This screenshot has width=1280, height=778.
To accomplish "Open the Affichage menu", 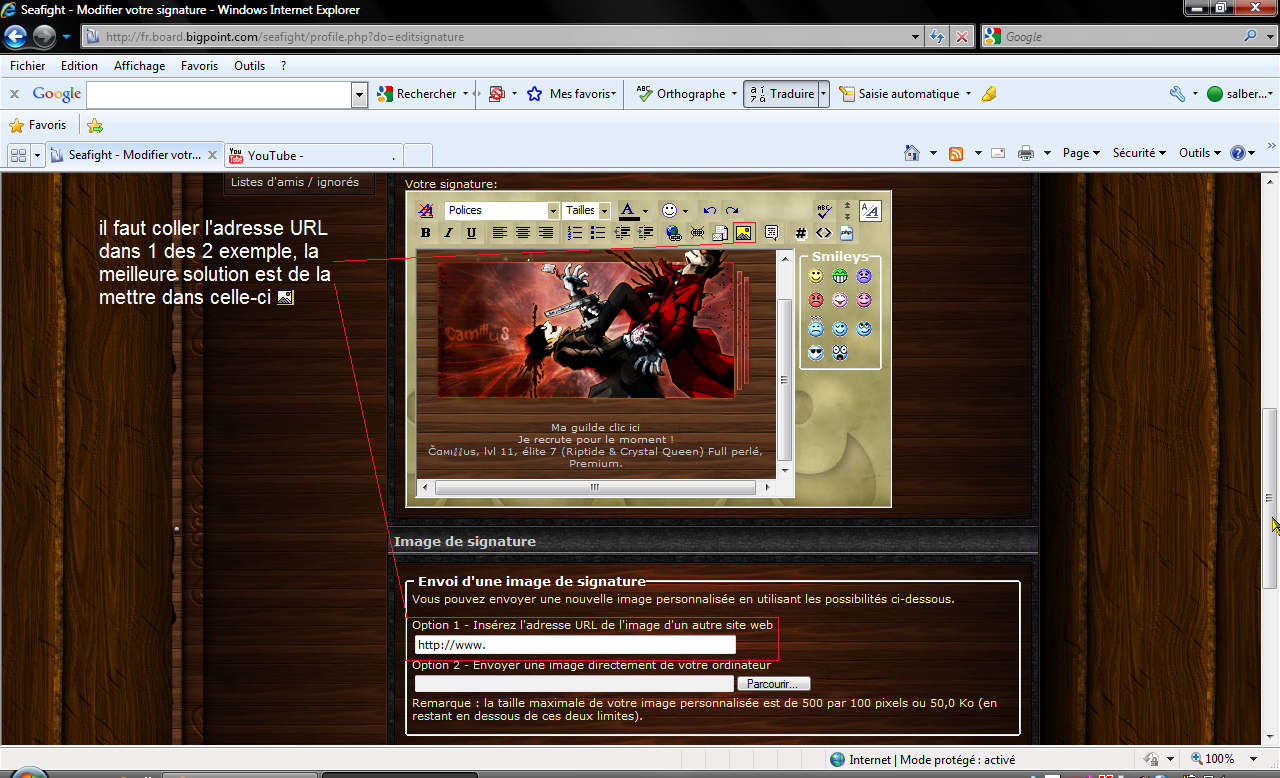I will [139, 66].
